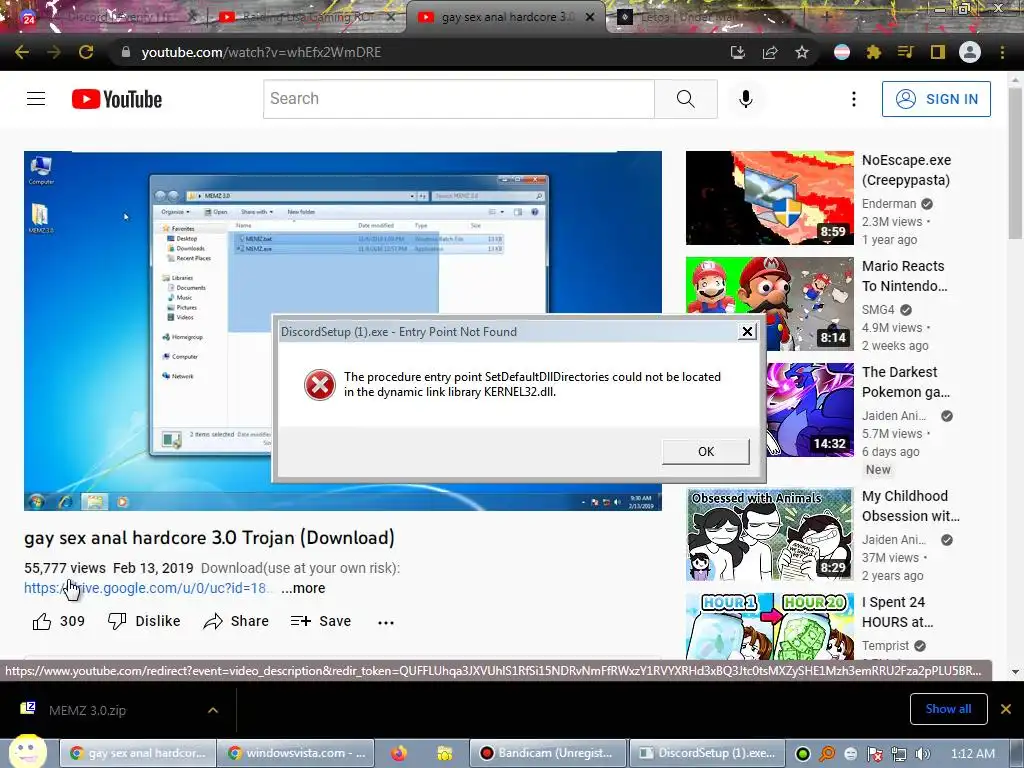This screenshot has width=1024, height=768.
Task: Switch to DiscordSetup (1).exe taskbar item
Action: click(x=707, y=753)
